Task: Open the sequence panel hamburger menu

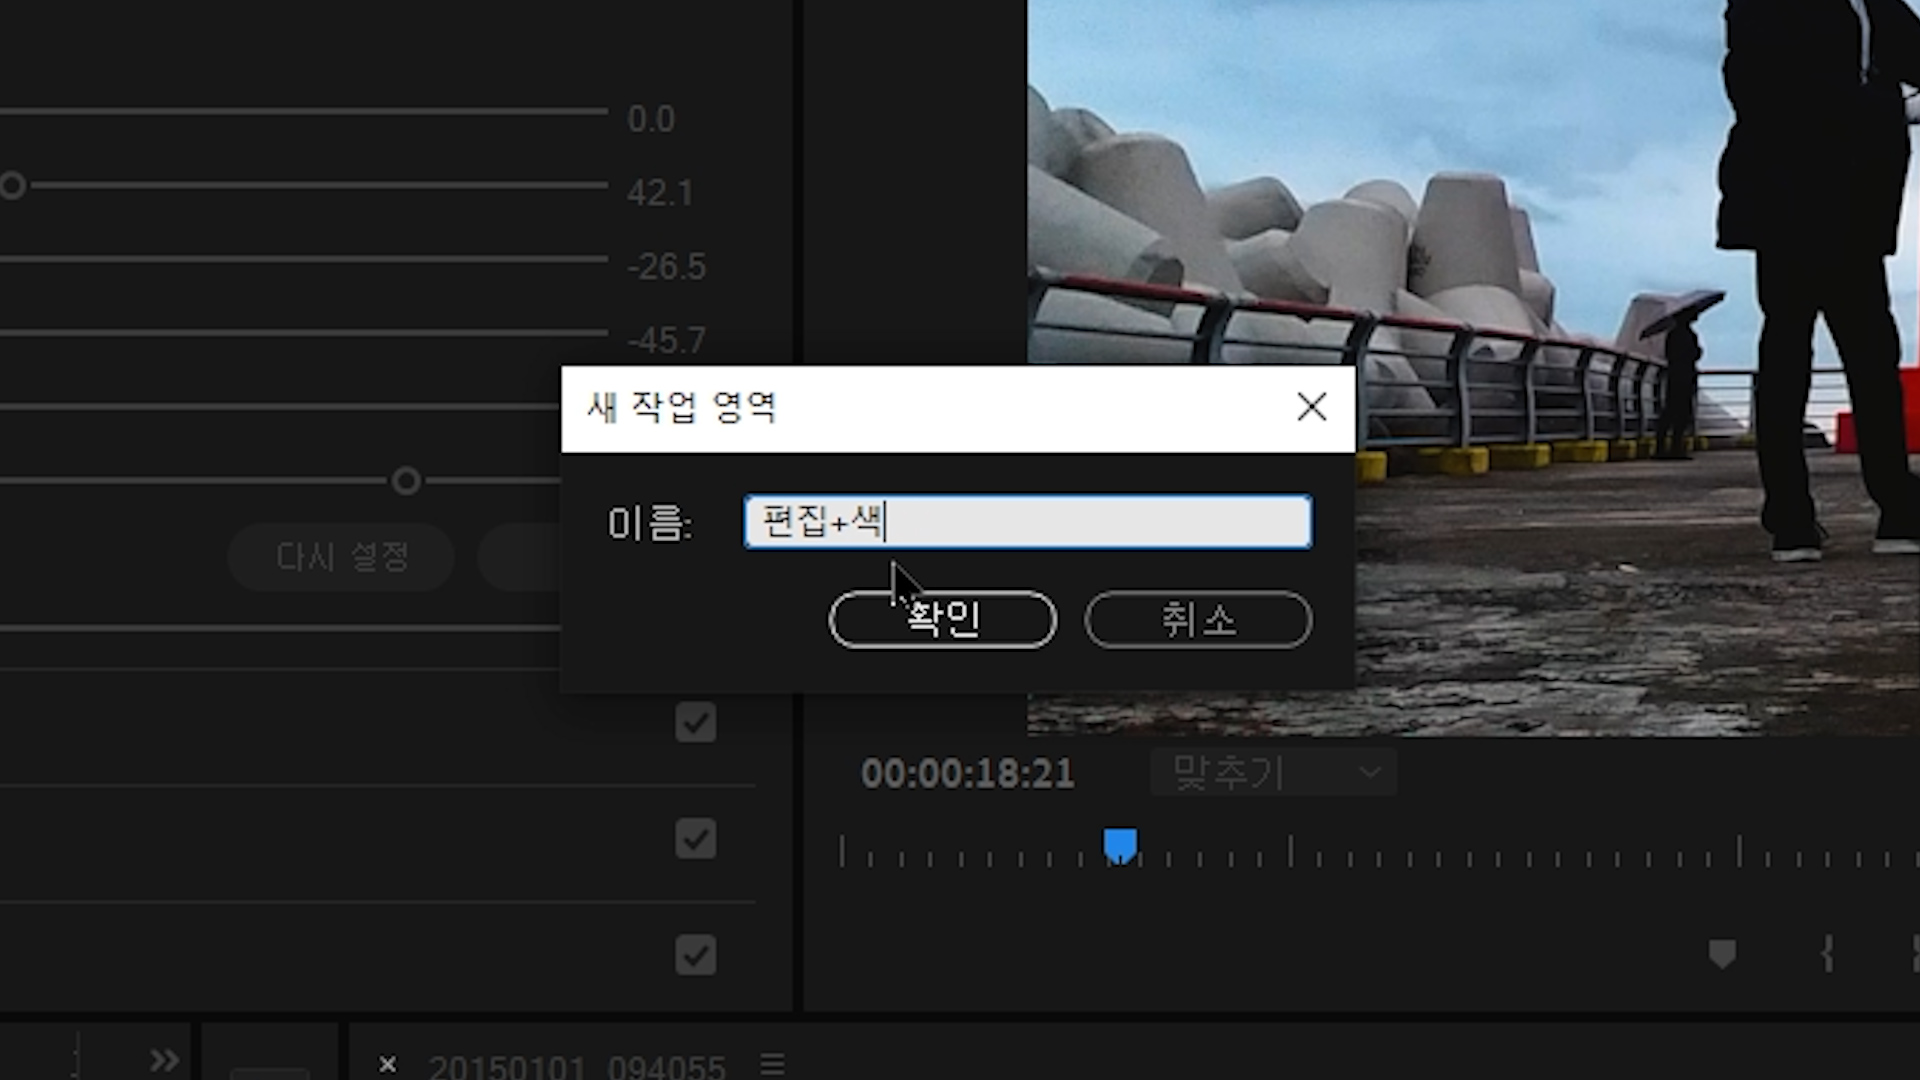Action: coord(772,1064)
